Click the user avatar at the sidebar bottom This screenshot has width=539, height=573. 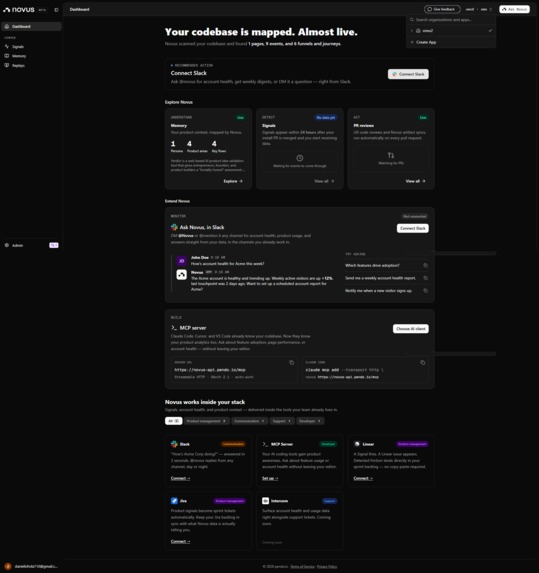coord(8,566)
